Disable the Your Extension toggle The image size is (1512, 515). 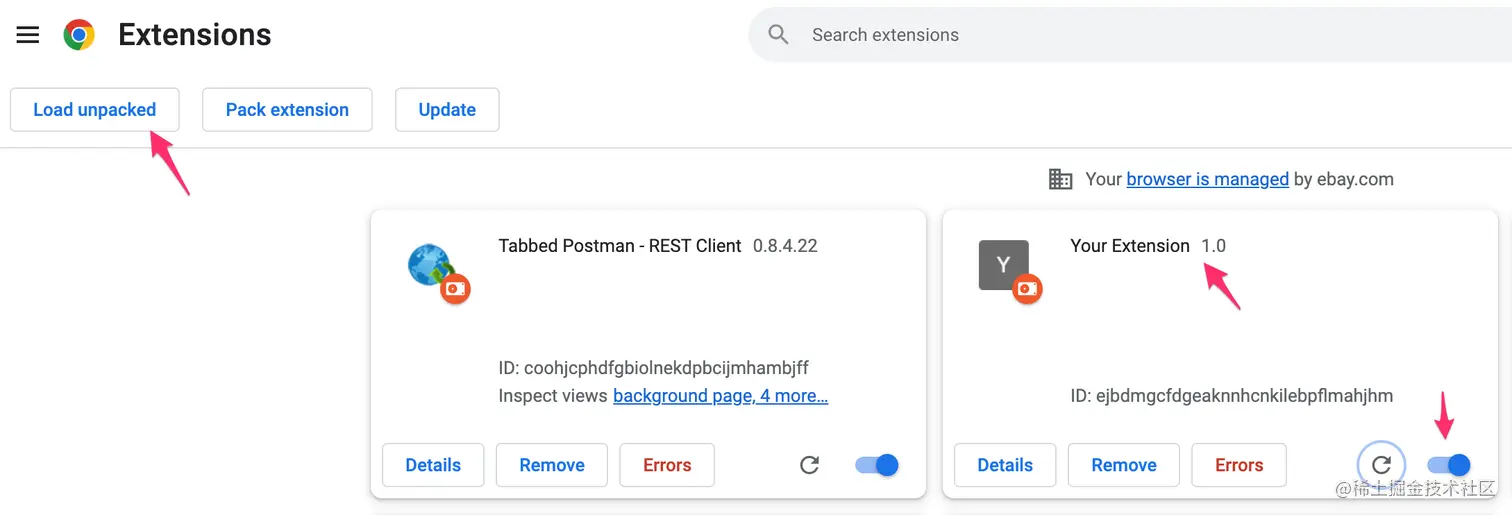[1449, 465]
